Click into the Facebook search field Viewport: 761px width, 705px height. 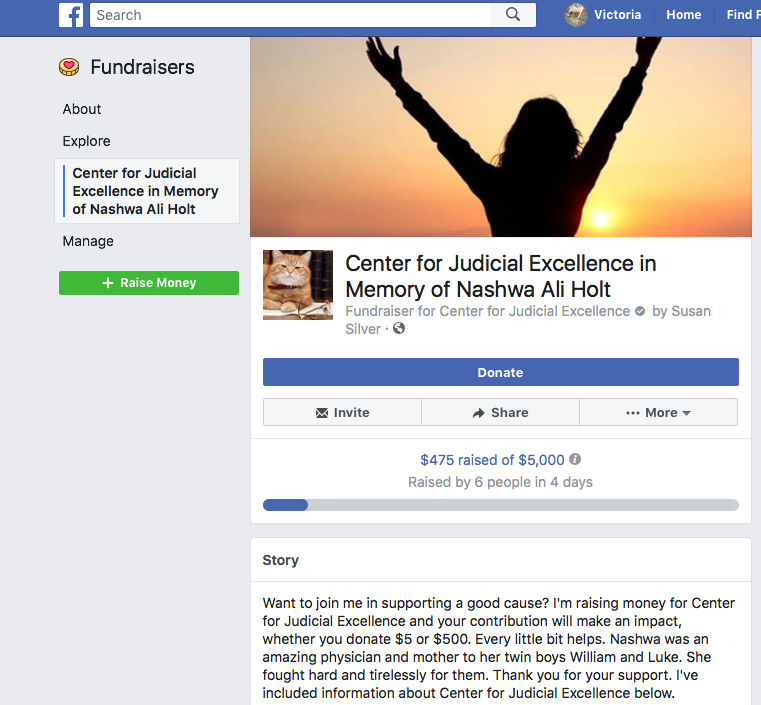(x=290, y=15)
